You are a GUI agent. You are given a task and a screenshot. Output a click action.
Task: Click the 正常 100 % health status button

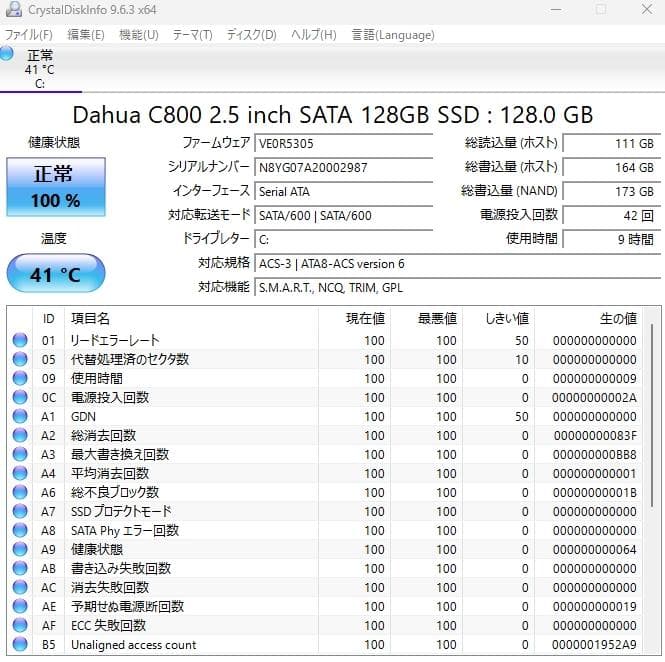pyautogui.click(x=56, y=187)
